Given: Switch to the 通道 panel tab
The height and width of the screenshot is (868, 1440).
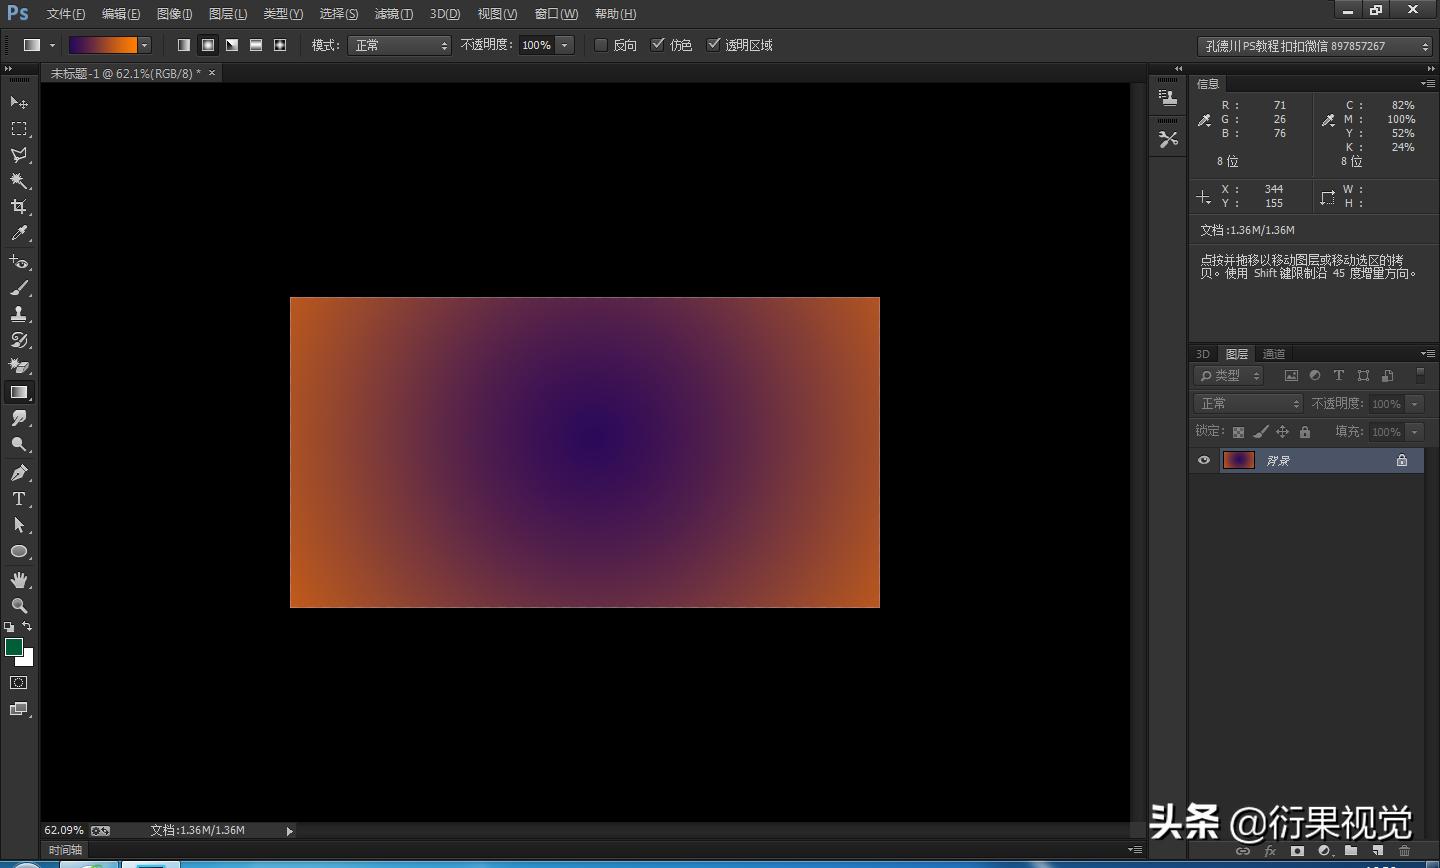Looking at the screenshot, I should tap(1273, 353).
